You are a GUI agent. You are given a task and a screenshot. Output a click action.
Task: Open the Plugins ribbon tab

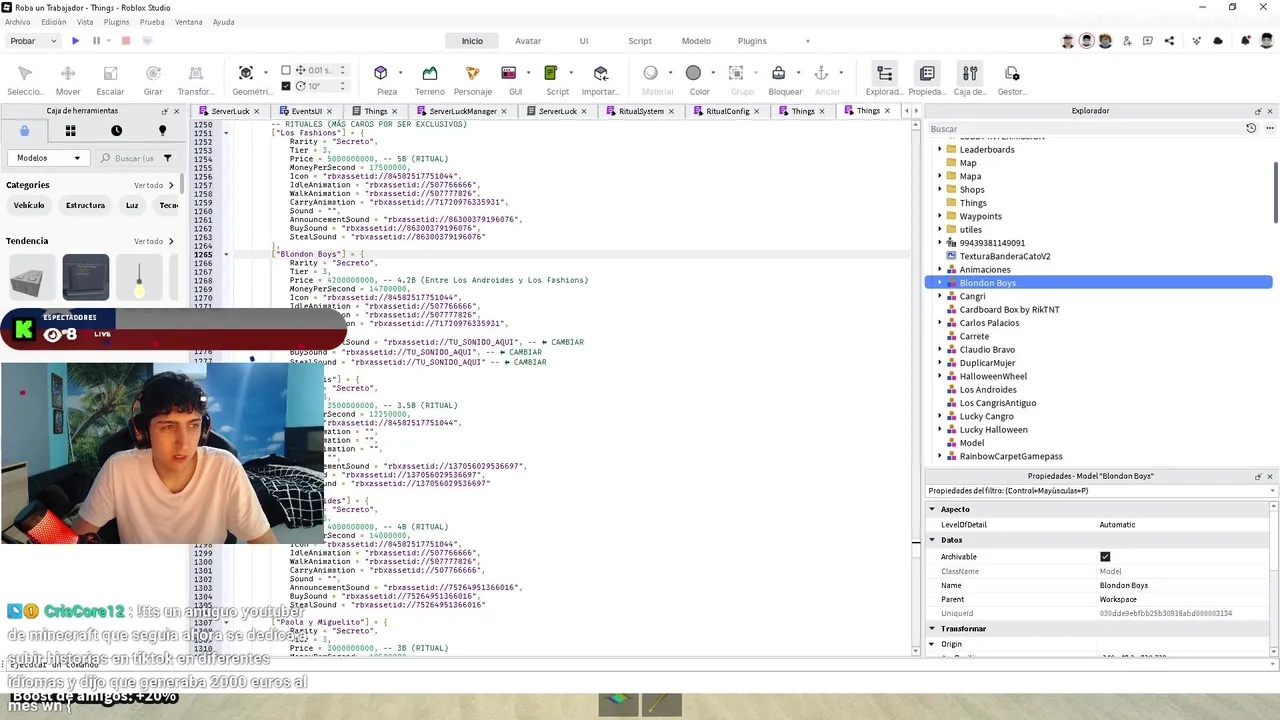coord(752,41)
